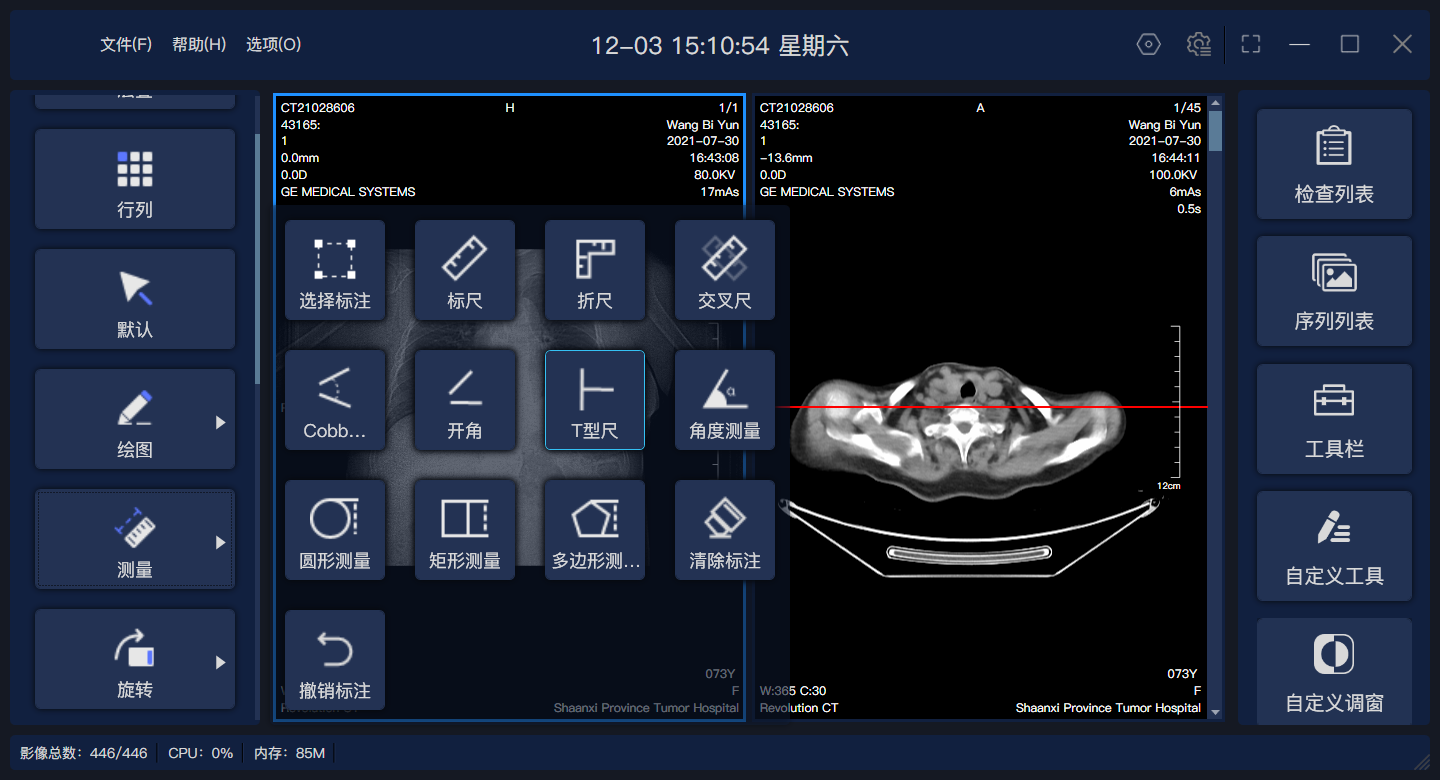This screenshot has height=780, width=1440.
Task: Click the 选择标注 select annotation tool
Action: pyautogui.click(x=335, y=270)
